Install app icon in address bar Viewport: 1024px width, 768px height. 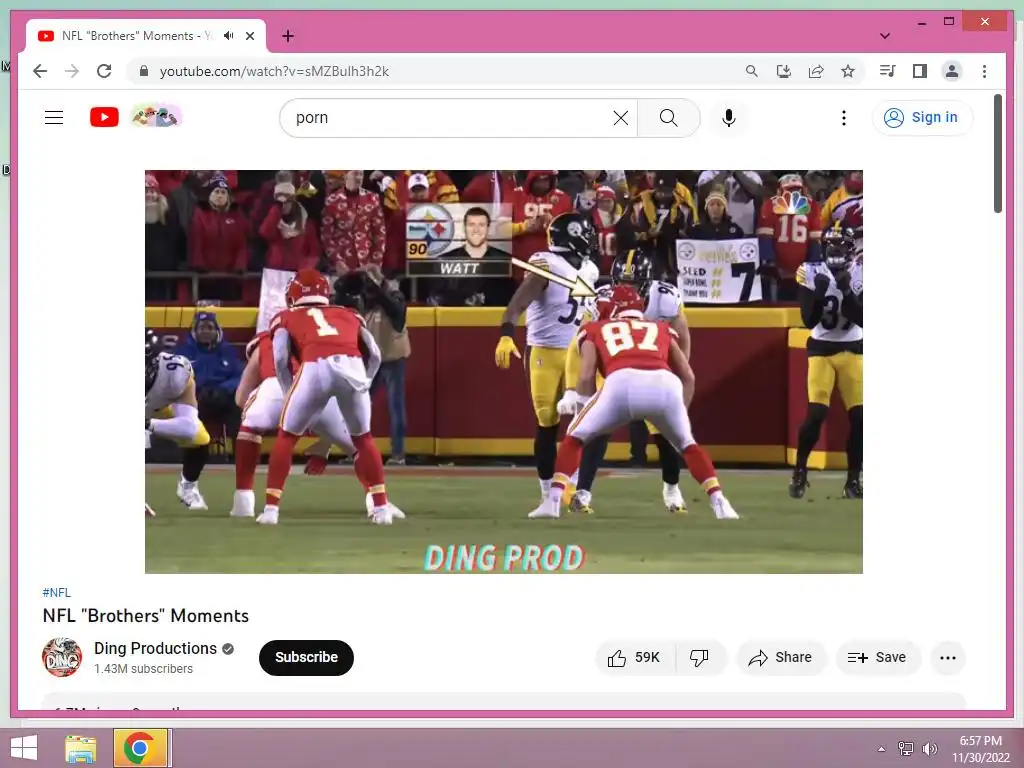pyautogui.click(x=784, y=71)
